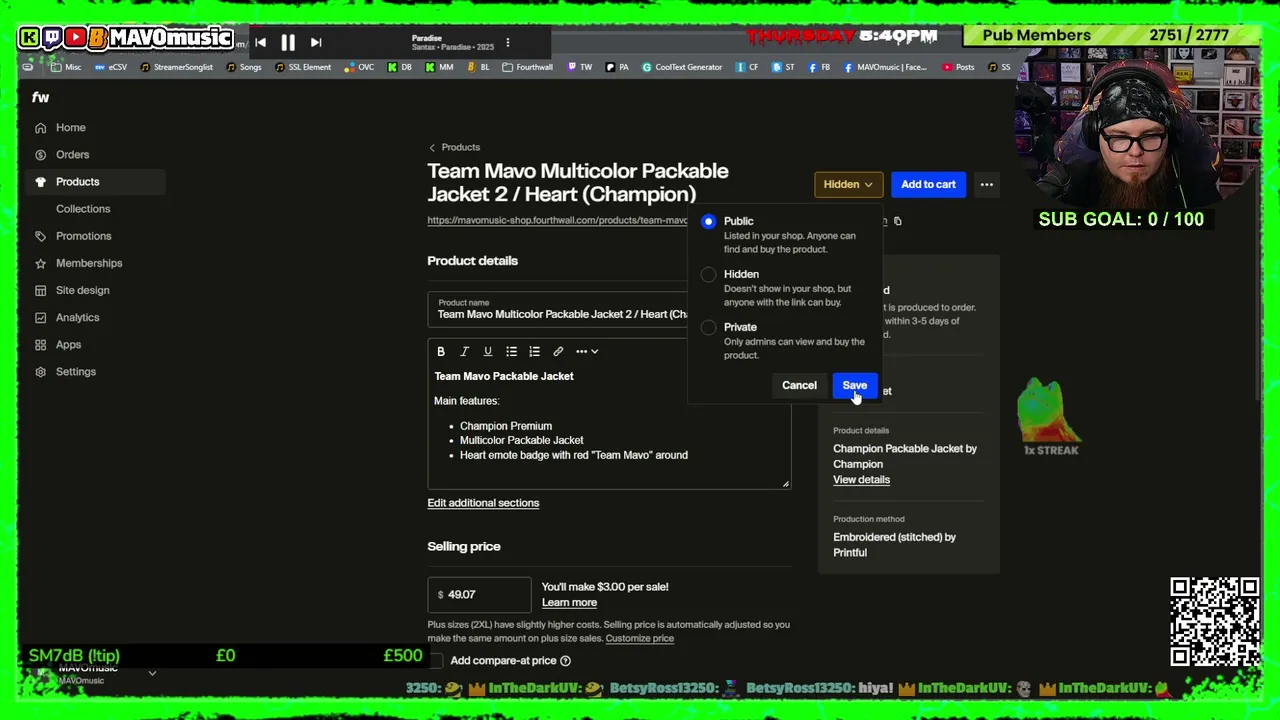Select the Hidden visibility radio option
Screen dimensions: 1280x720
709,274
